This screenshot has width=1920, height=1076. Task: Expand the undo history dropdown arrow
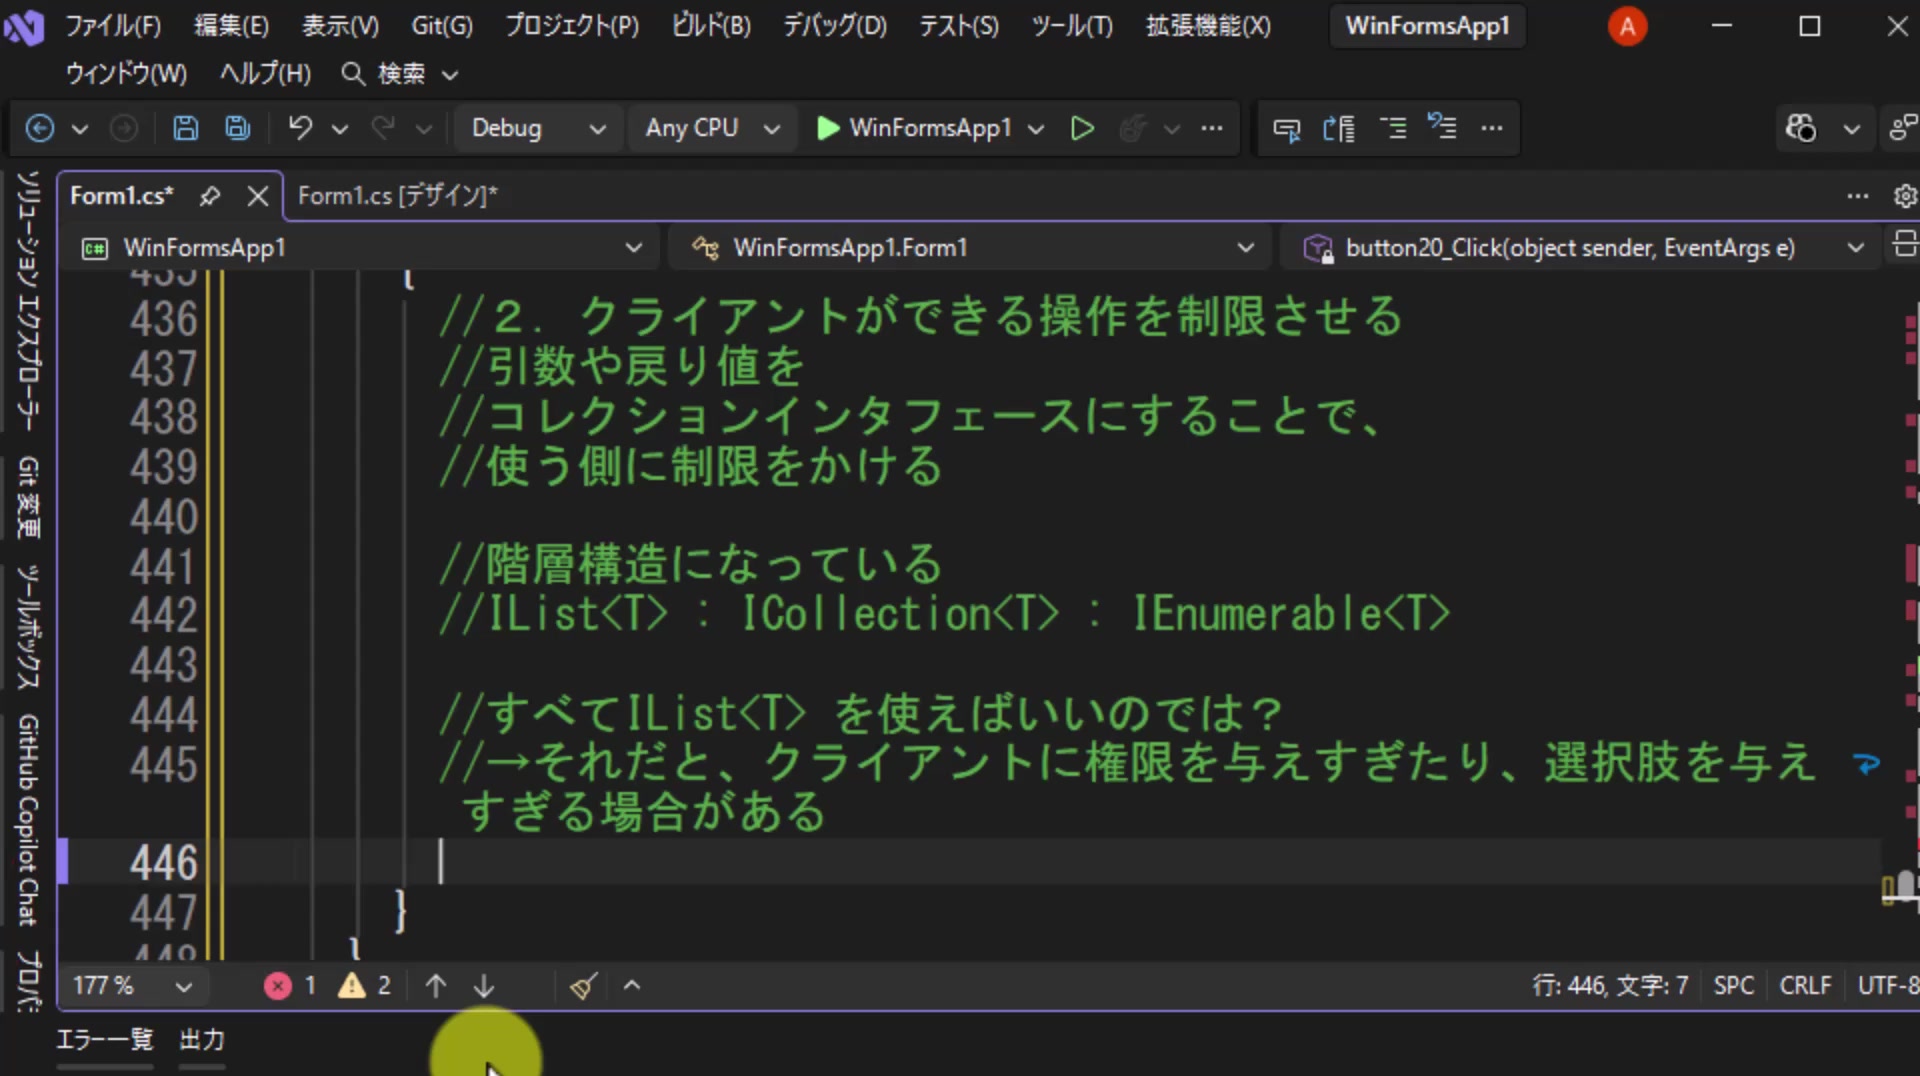click(340, 129)
